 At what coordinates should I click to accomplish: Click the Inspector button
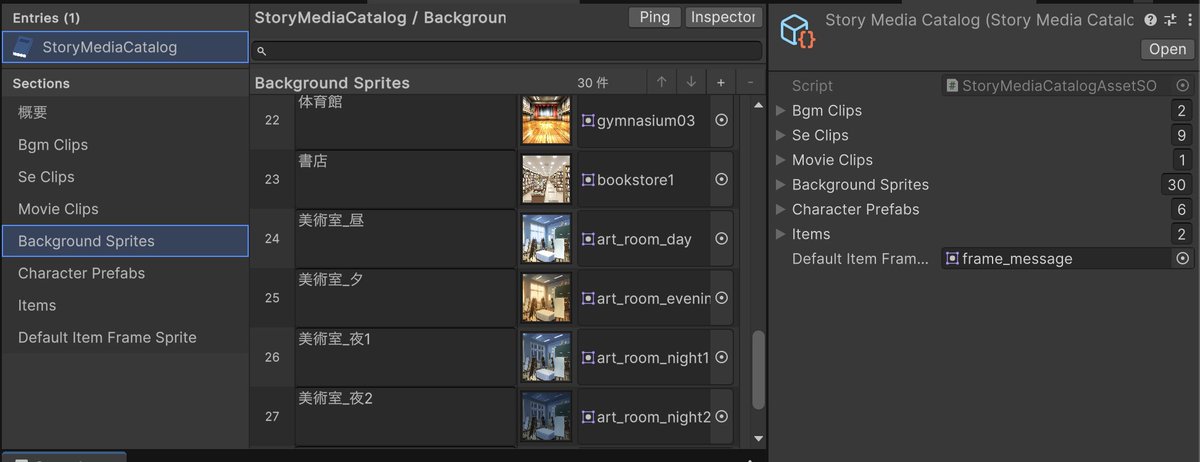(x=723, y=17)
